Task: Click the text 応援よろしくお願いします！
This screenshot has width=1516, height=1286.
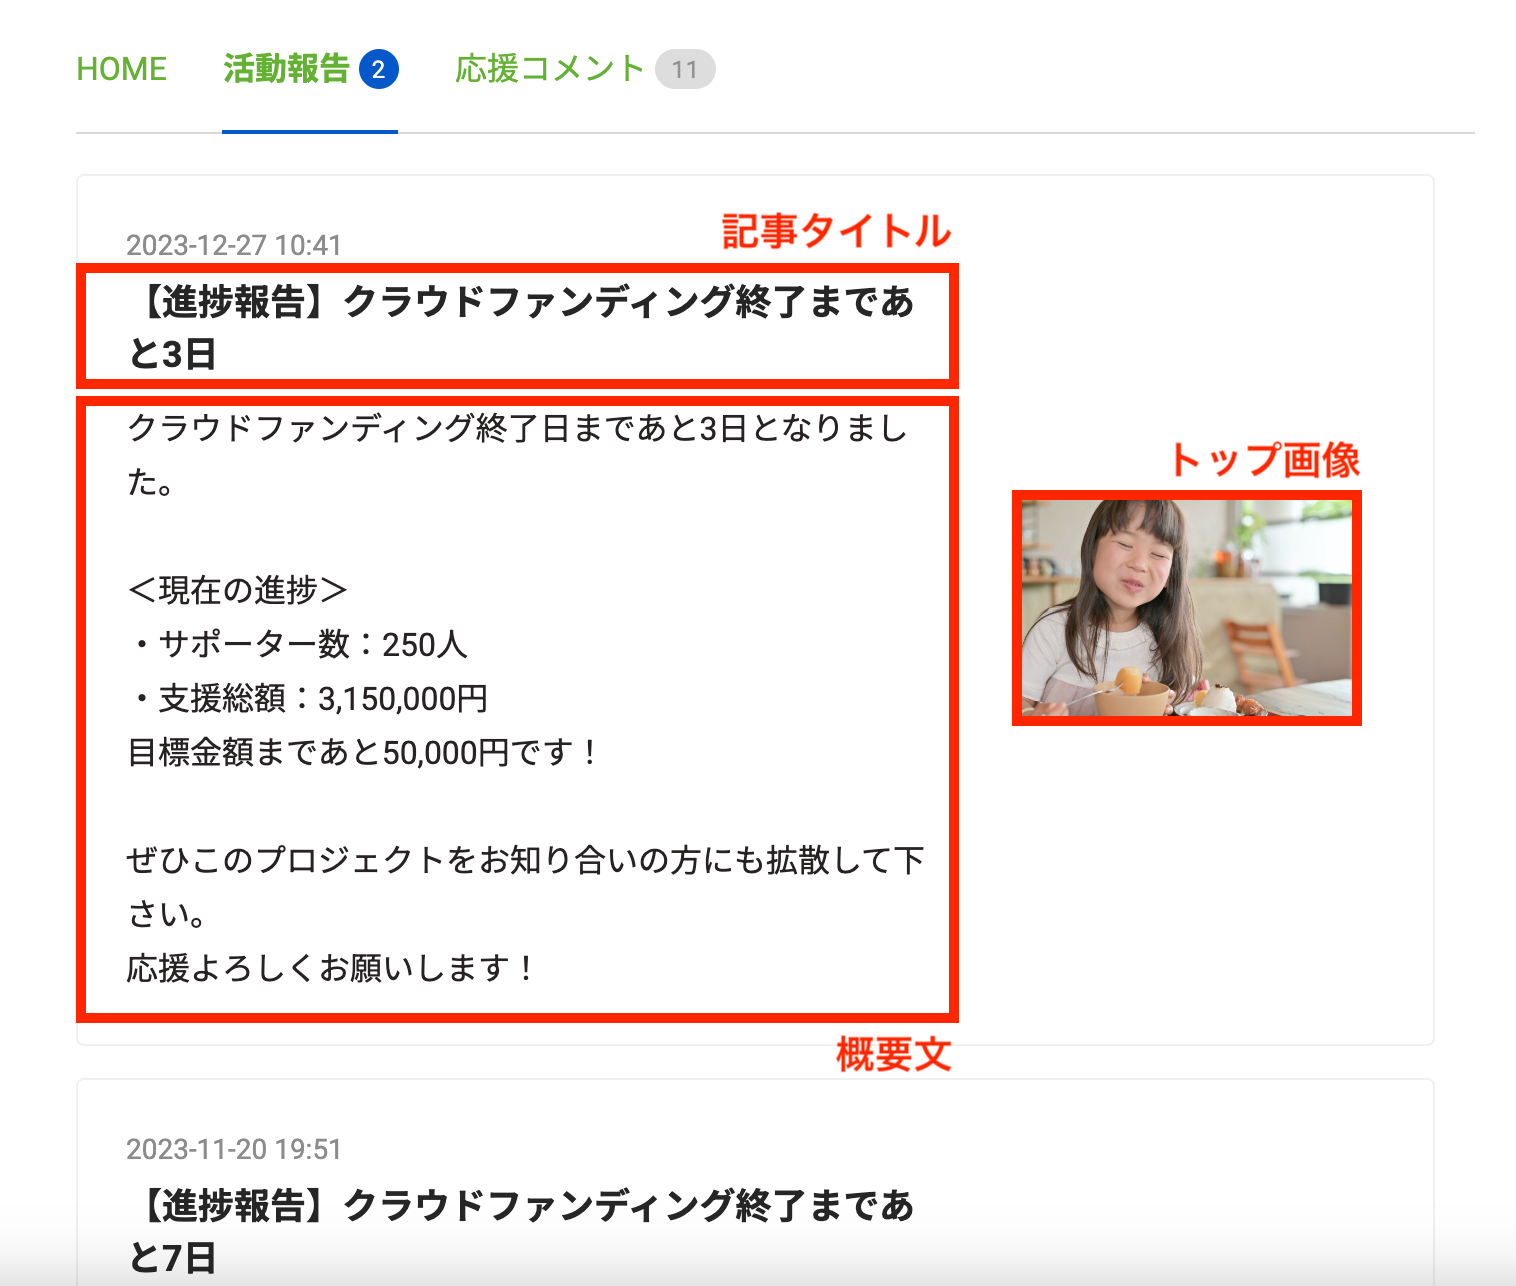Action: (333, 968)
